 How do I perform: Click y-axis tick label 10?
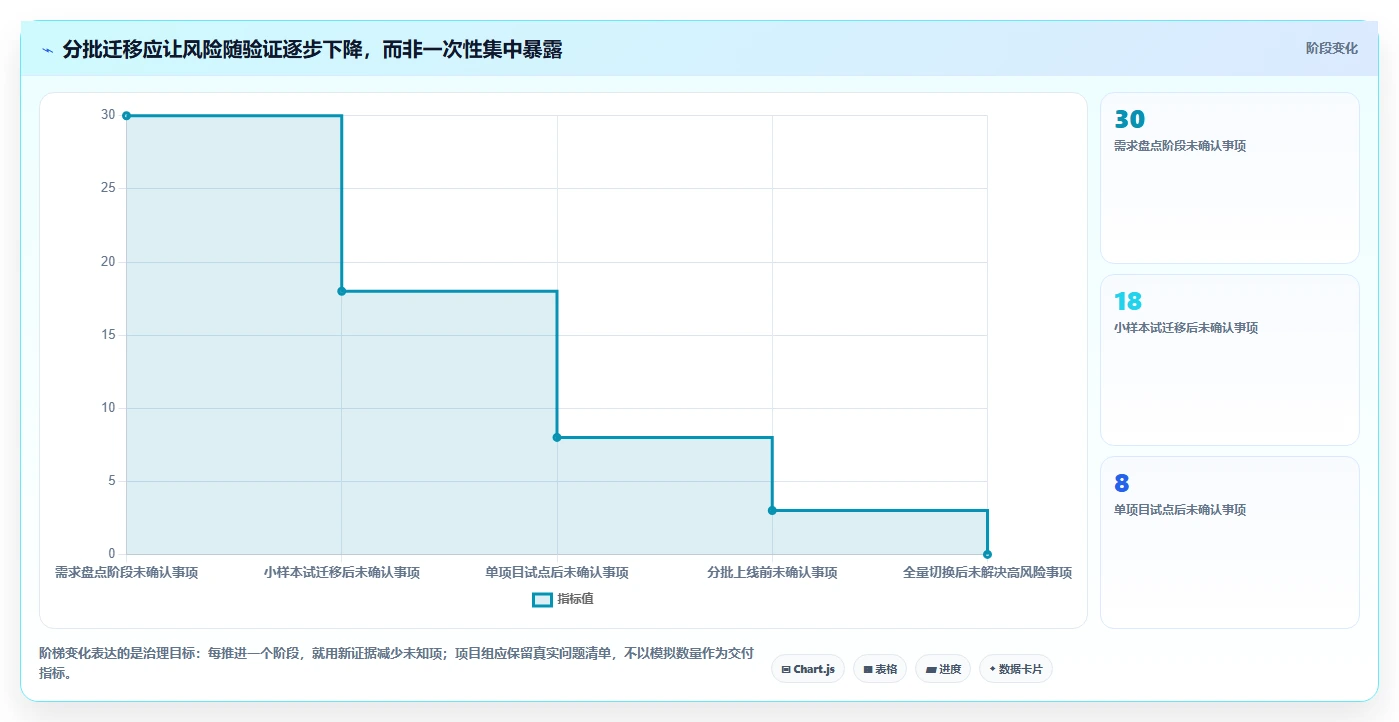point(108,408)
